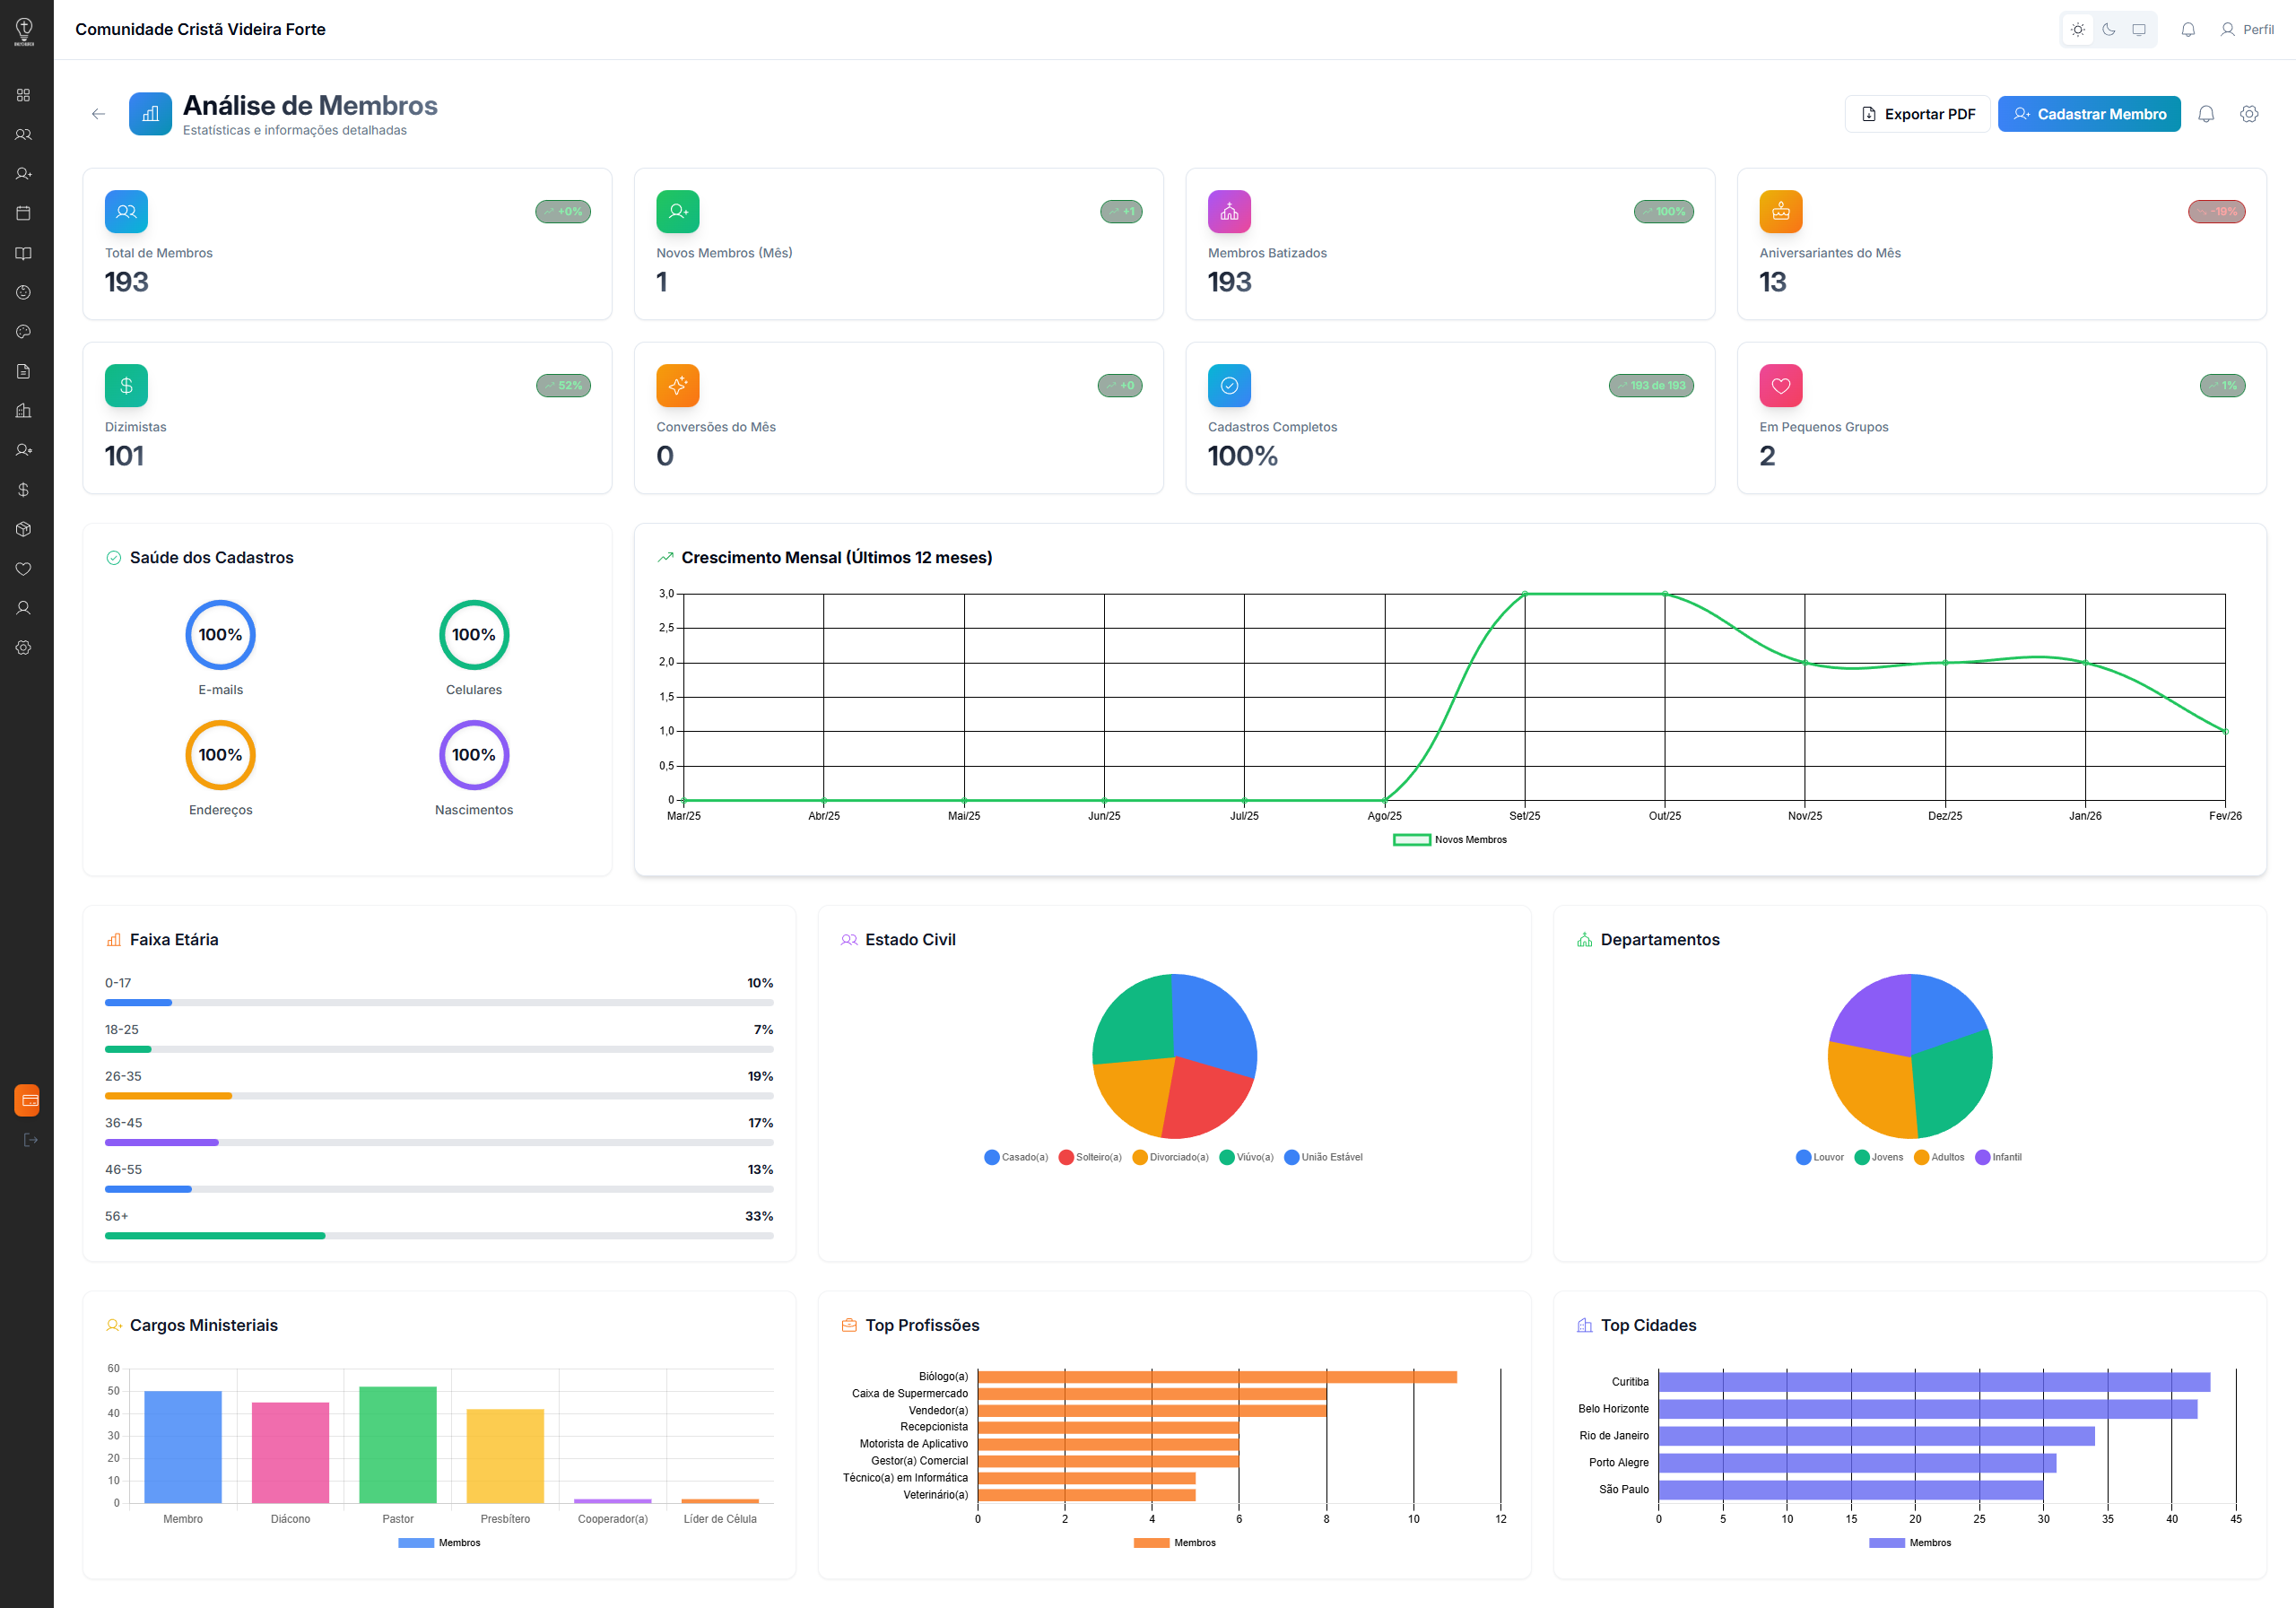Viewport: 2296px width, 1608px height.
Task: Open the document icon in the sidebar
Action: [24, 371]
